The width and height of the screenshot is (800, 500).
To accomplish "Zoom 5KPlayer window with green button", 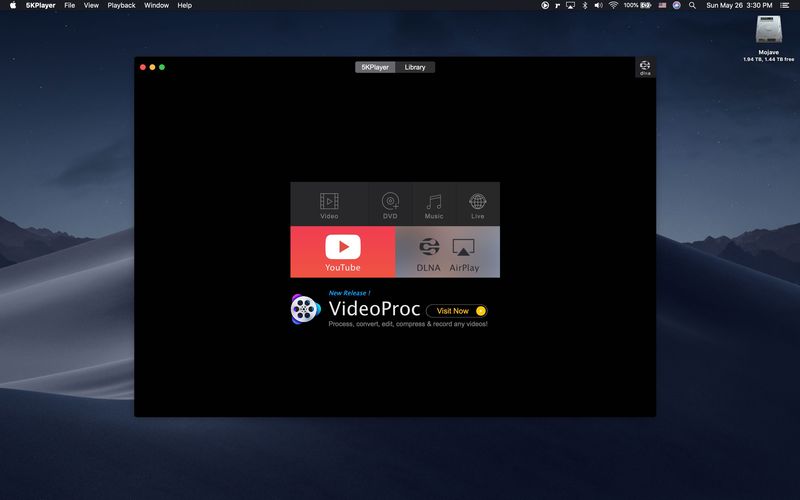I will [162, 67].
